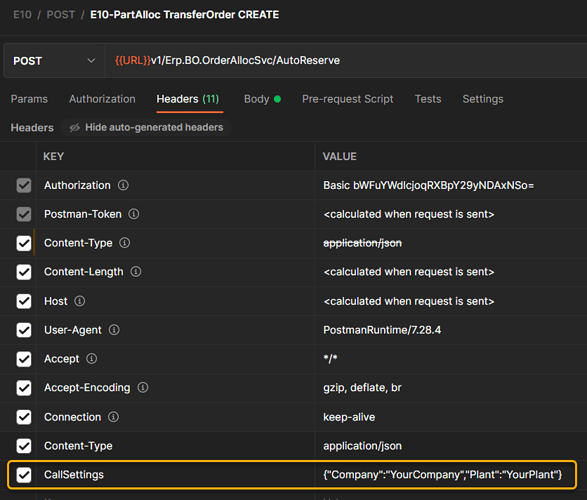
Task: Uncheck the CallSettings header checkbox
Action: click(24, 475)
